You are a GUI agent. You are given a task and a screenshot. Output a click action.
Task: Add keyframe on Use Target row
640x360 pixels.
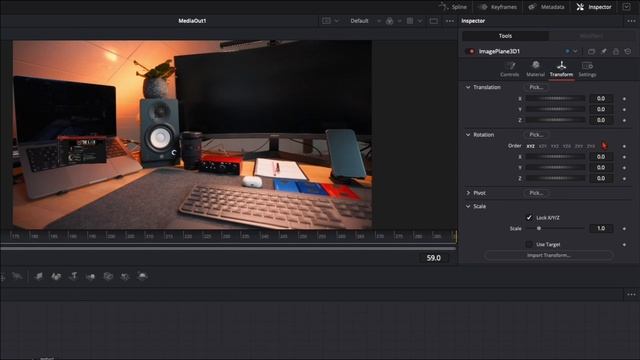point(624,244)
